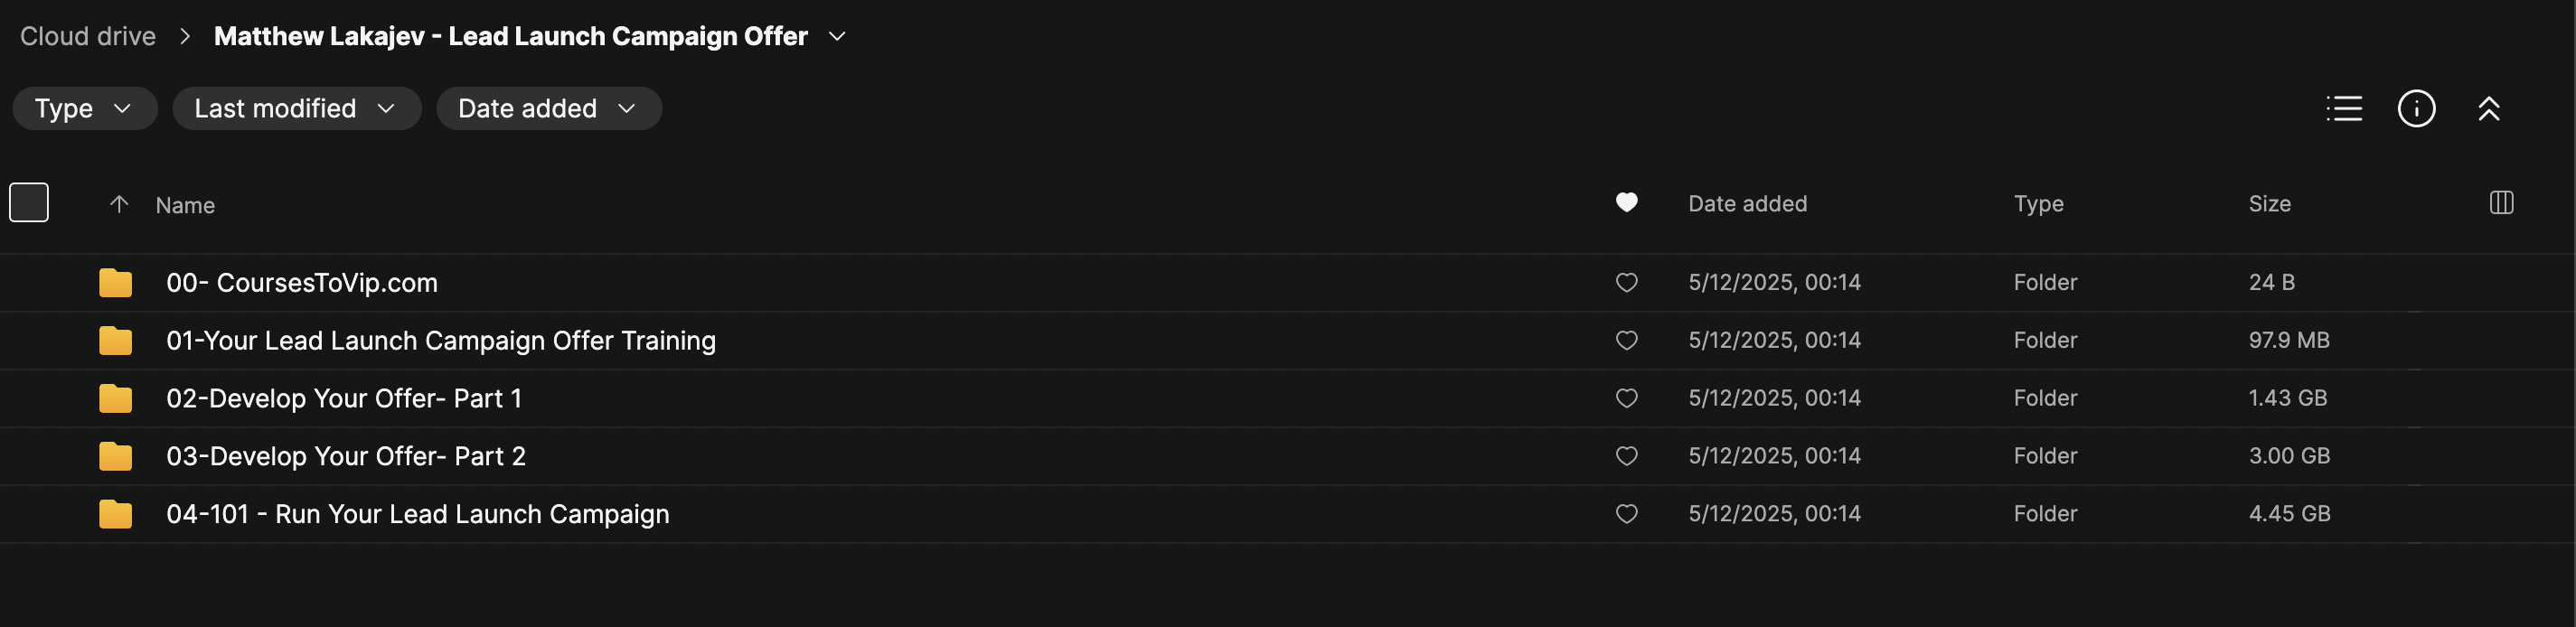Viewport: 2576px width, 627px height.
Task: Open the info panel icon
Action: click(x=2416, y=108)
